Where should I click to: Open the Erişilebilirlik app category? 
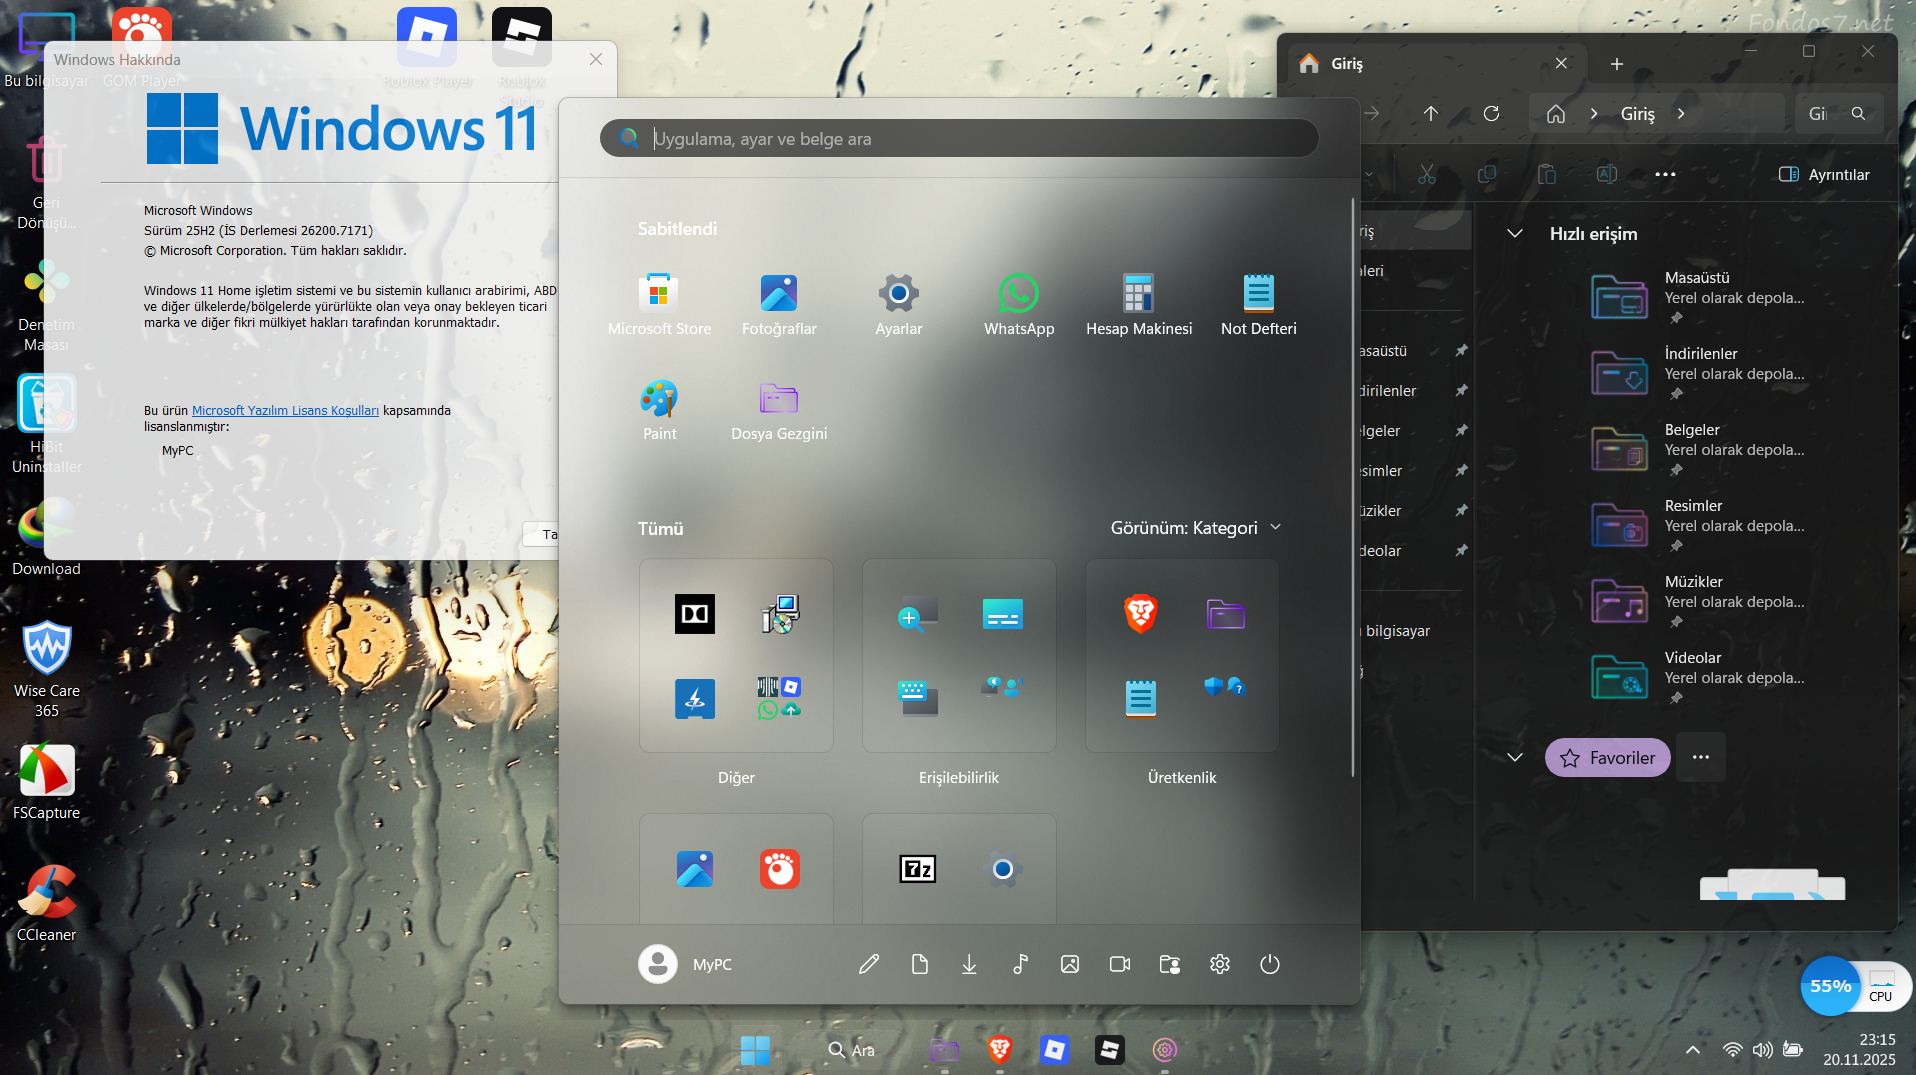[959, 655]
